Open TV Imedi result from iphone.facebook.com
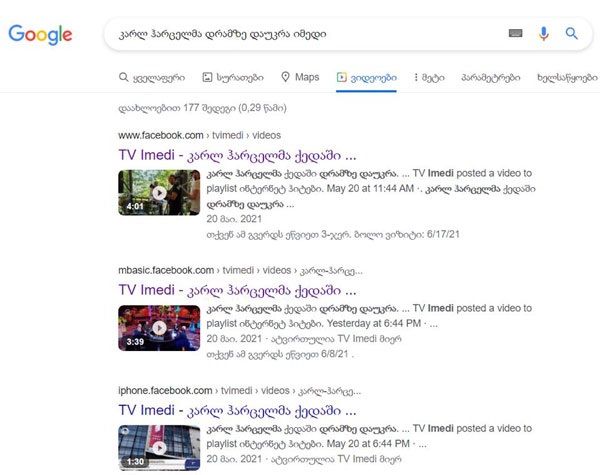 [237, 410]
